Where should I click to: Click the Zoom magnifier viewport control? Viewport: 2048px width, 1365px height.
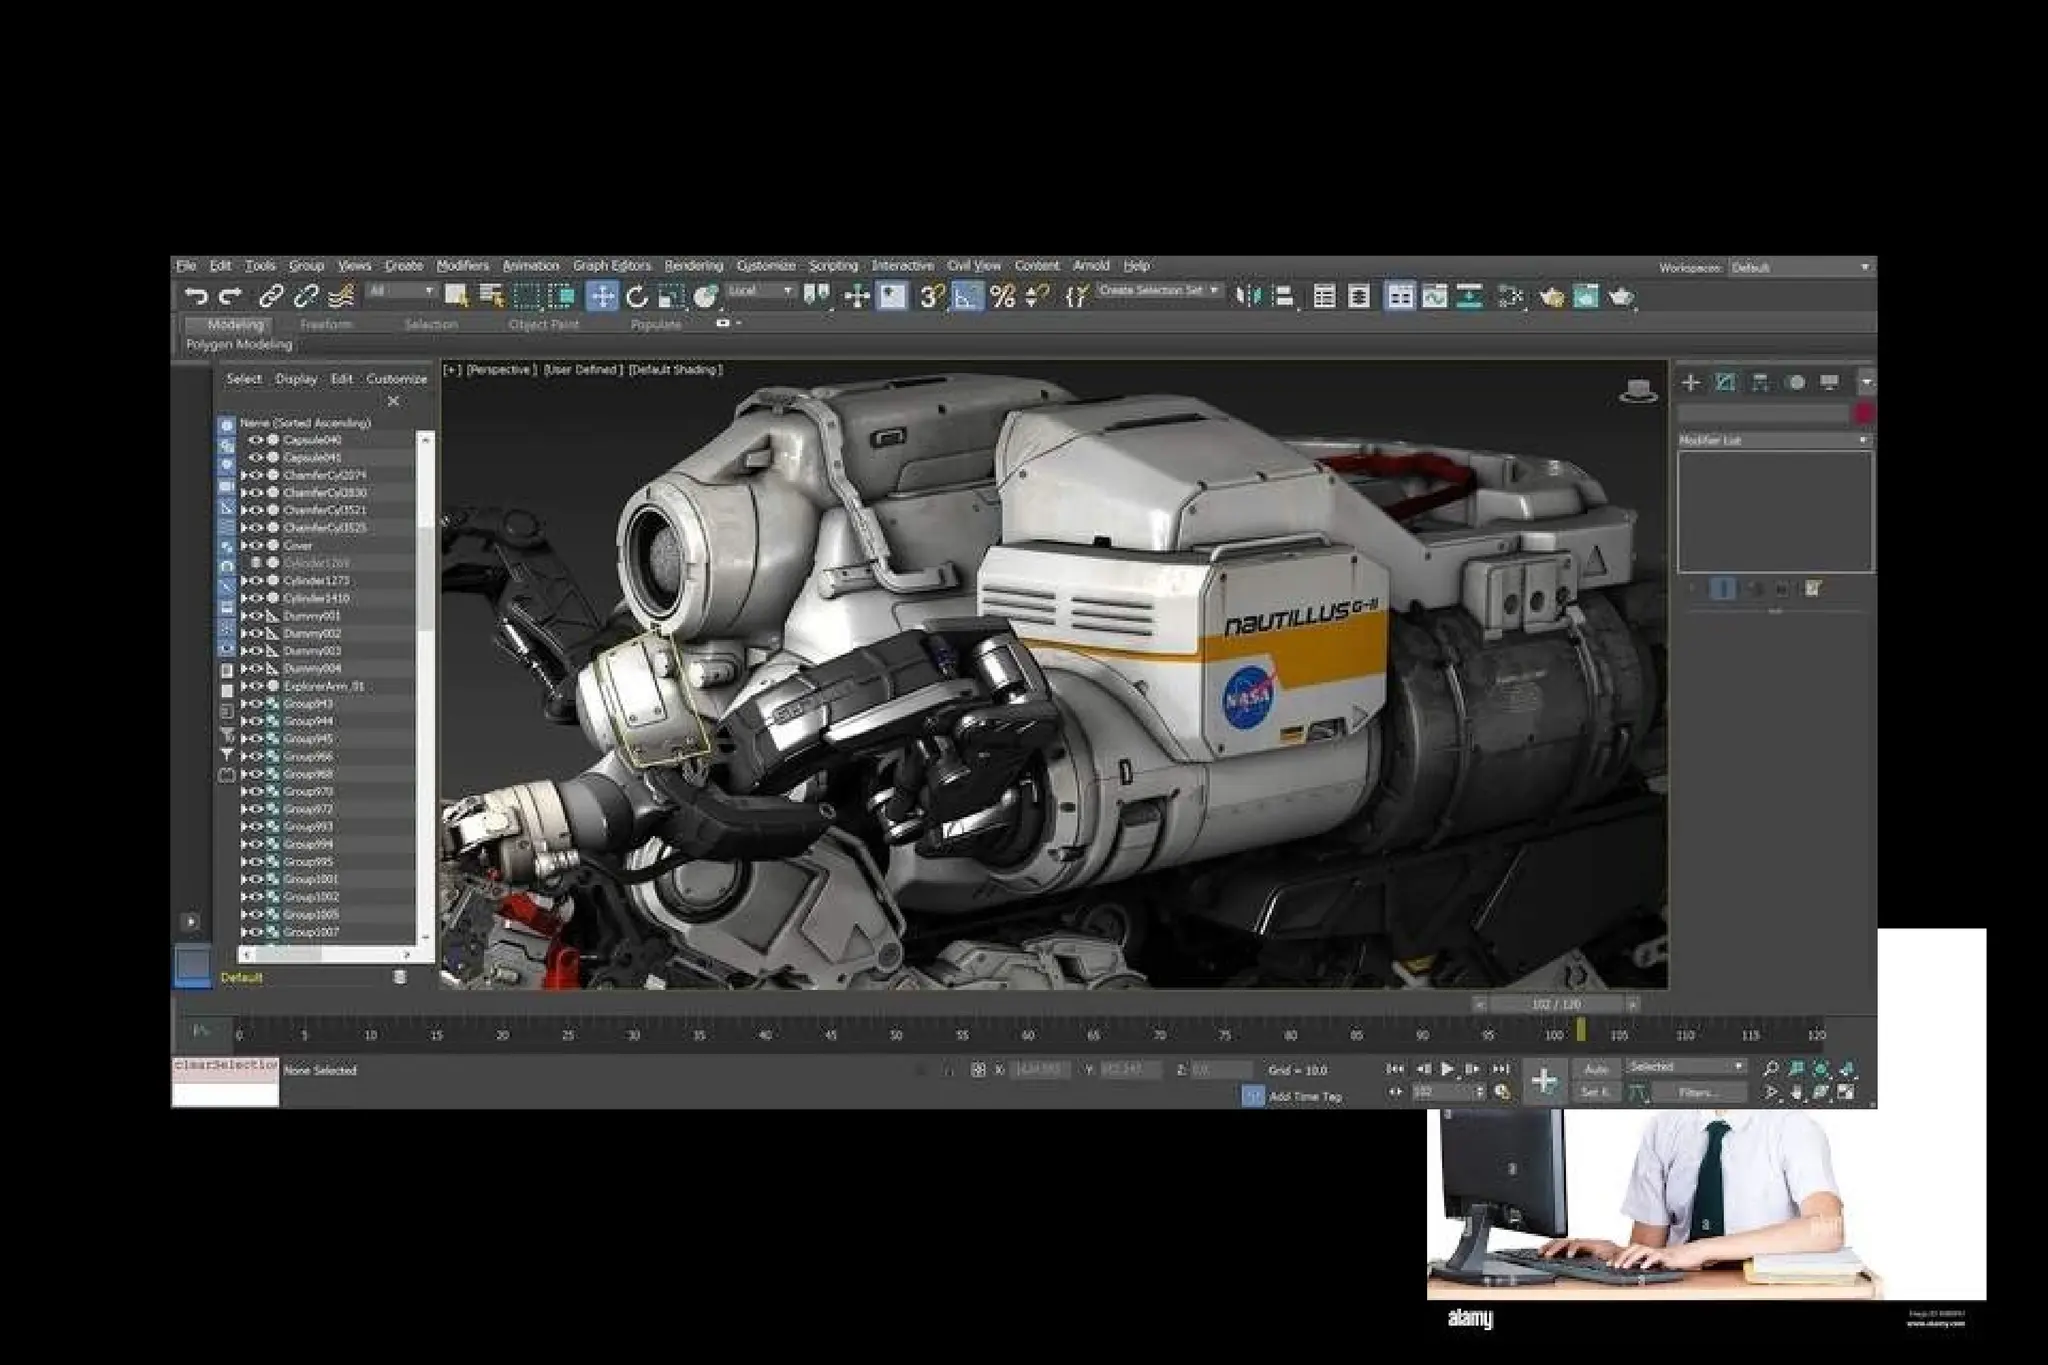tap(1771, 1069)
